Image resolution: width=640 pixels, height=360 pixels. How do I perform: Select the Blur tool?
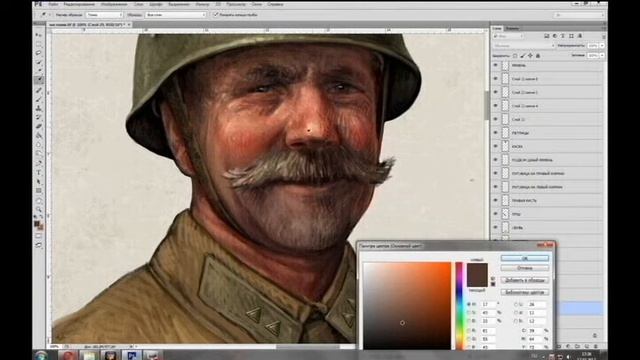coord(39,144)
